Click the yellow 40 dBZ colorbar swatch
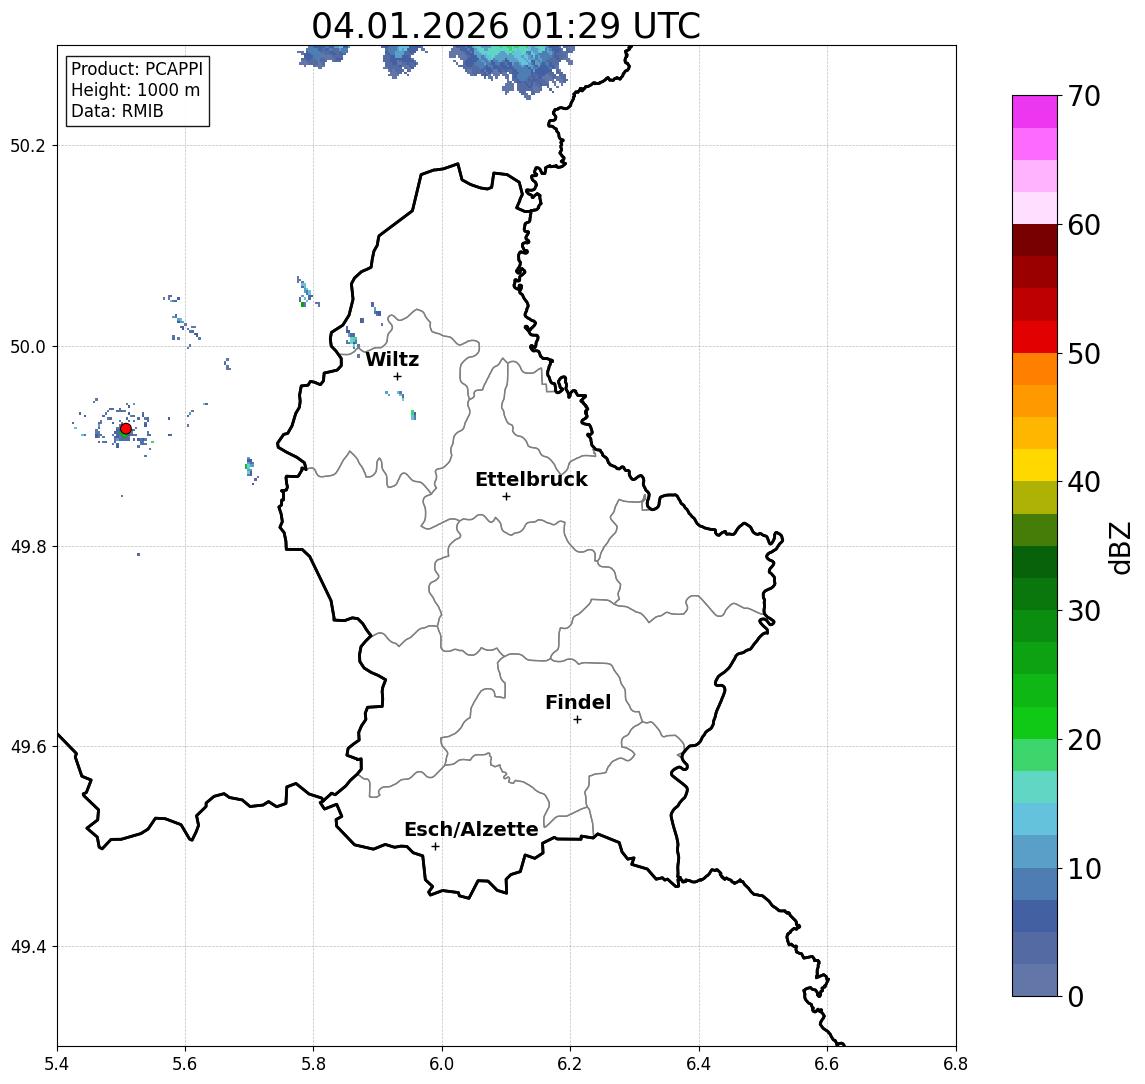 click(x=1035, y=465)
